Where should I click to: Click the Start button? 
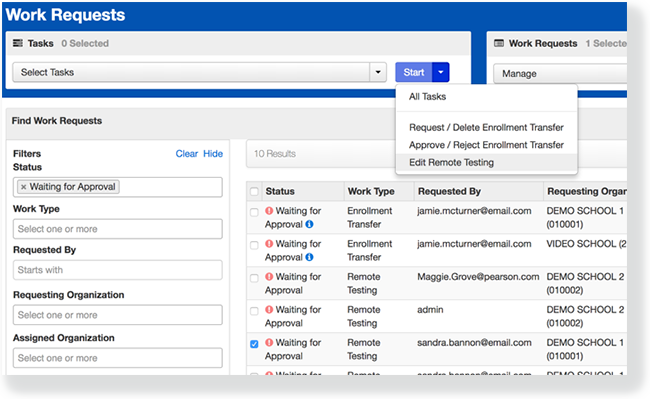414,72
